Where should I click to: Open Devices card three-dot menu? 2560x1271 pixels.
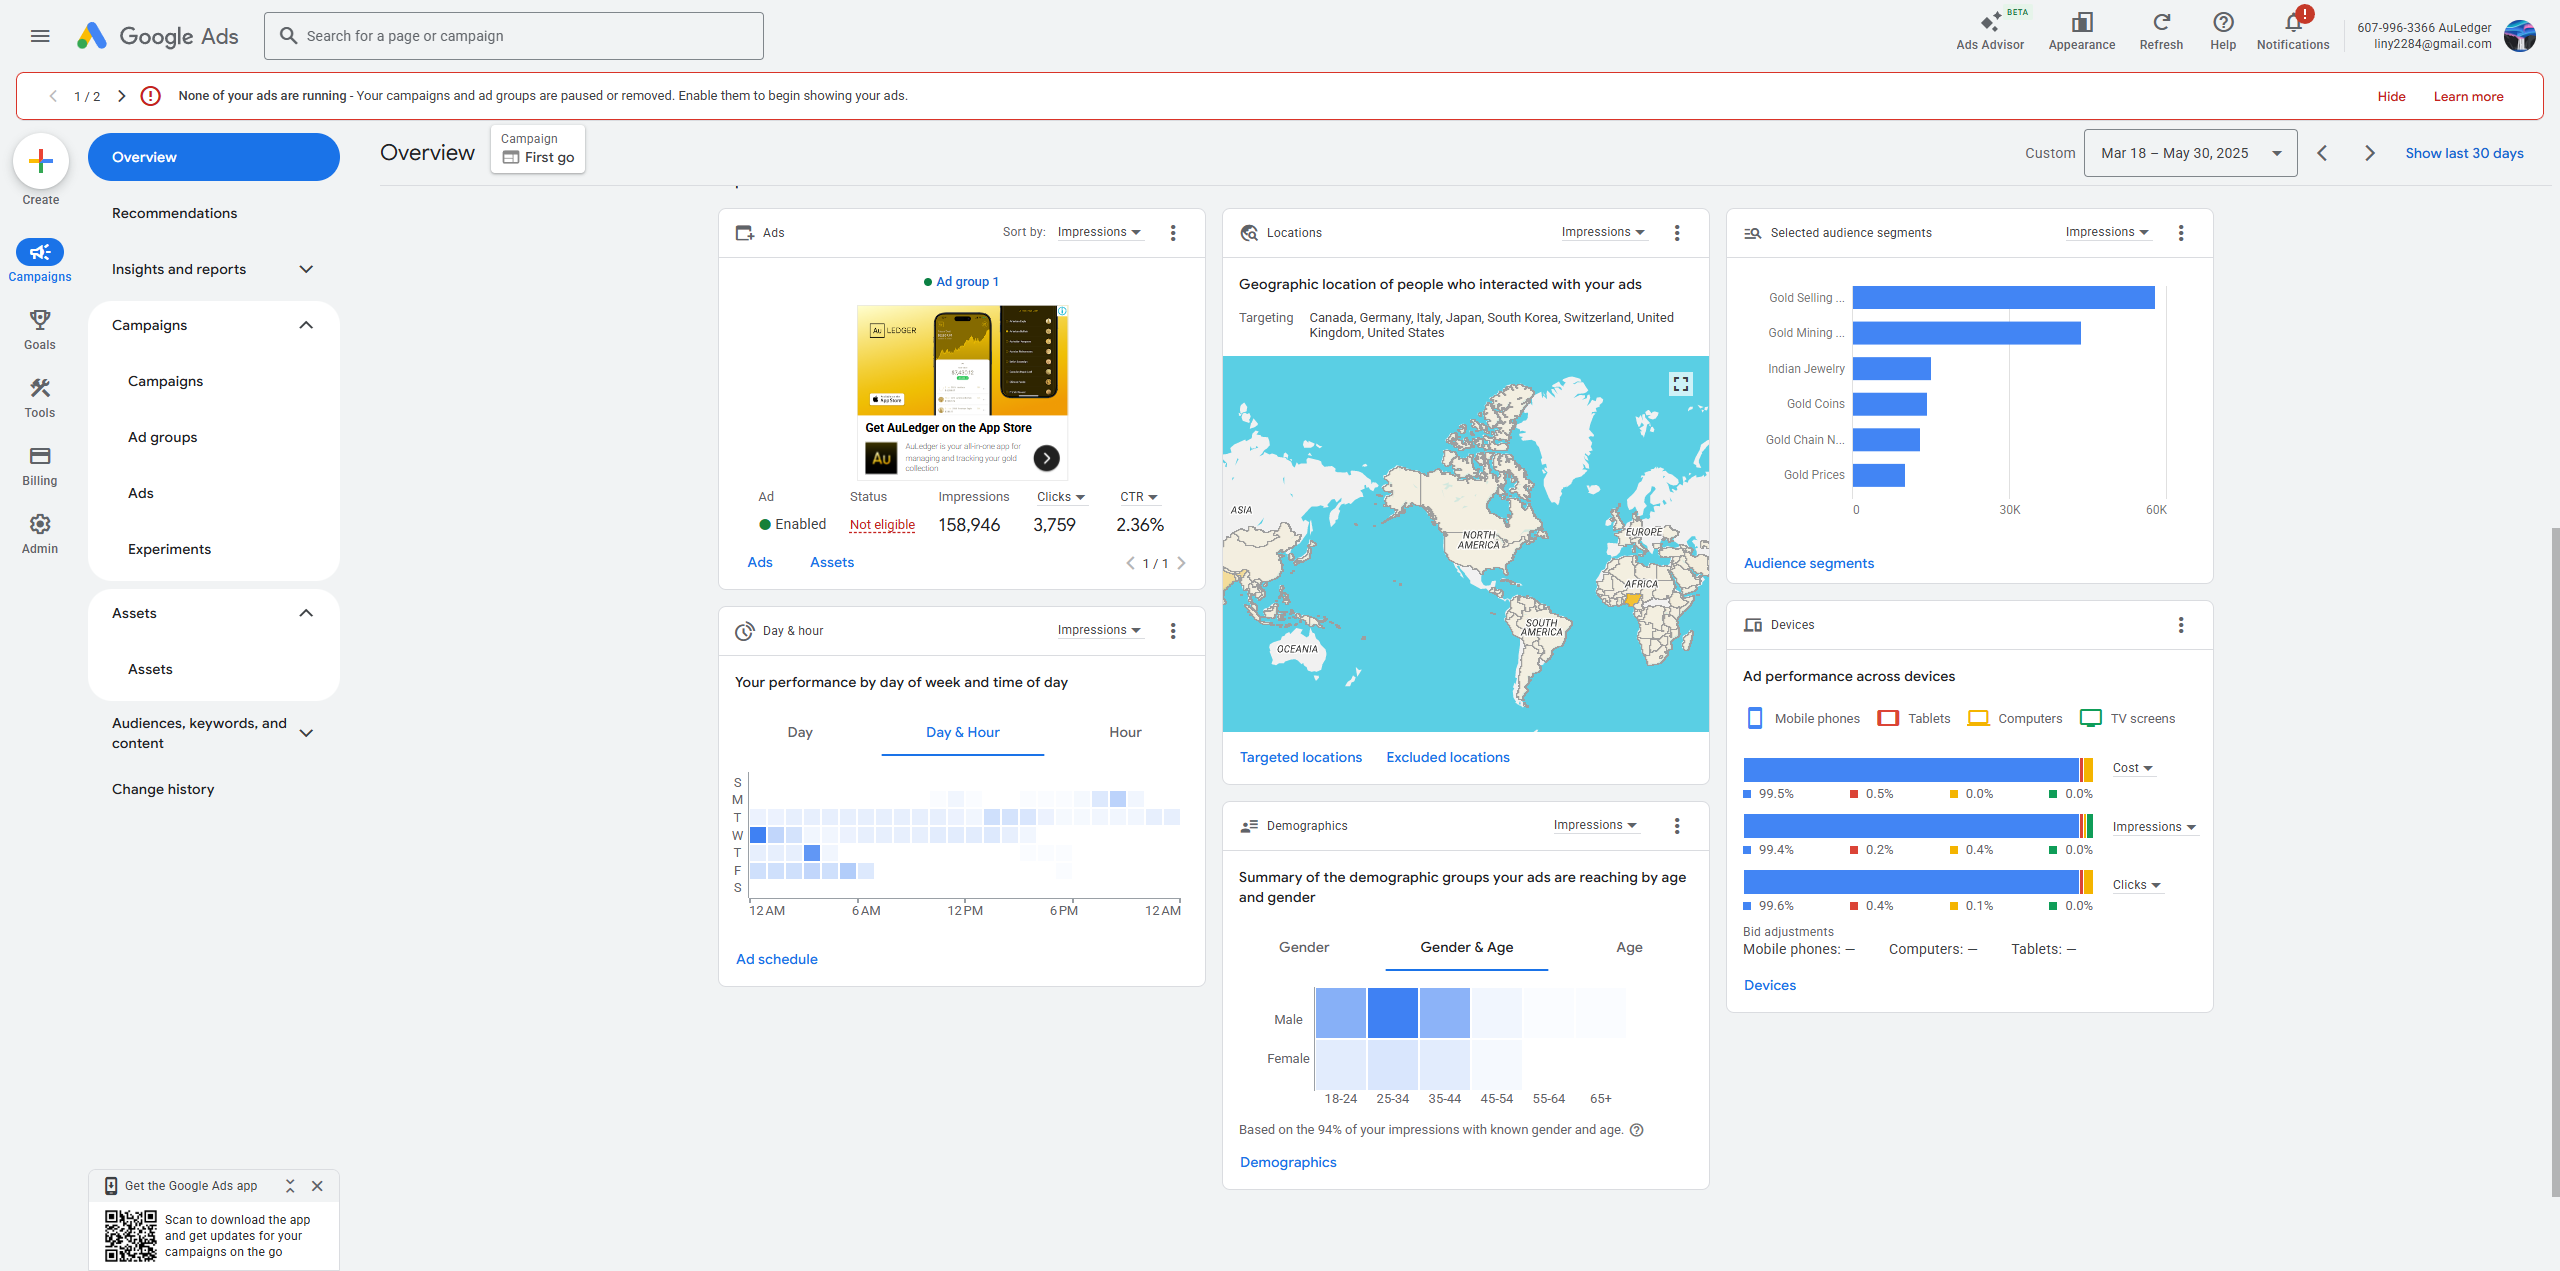coord(2181,625)
